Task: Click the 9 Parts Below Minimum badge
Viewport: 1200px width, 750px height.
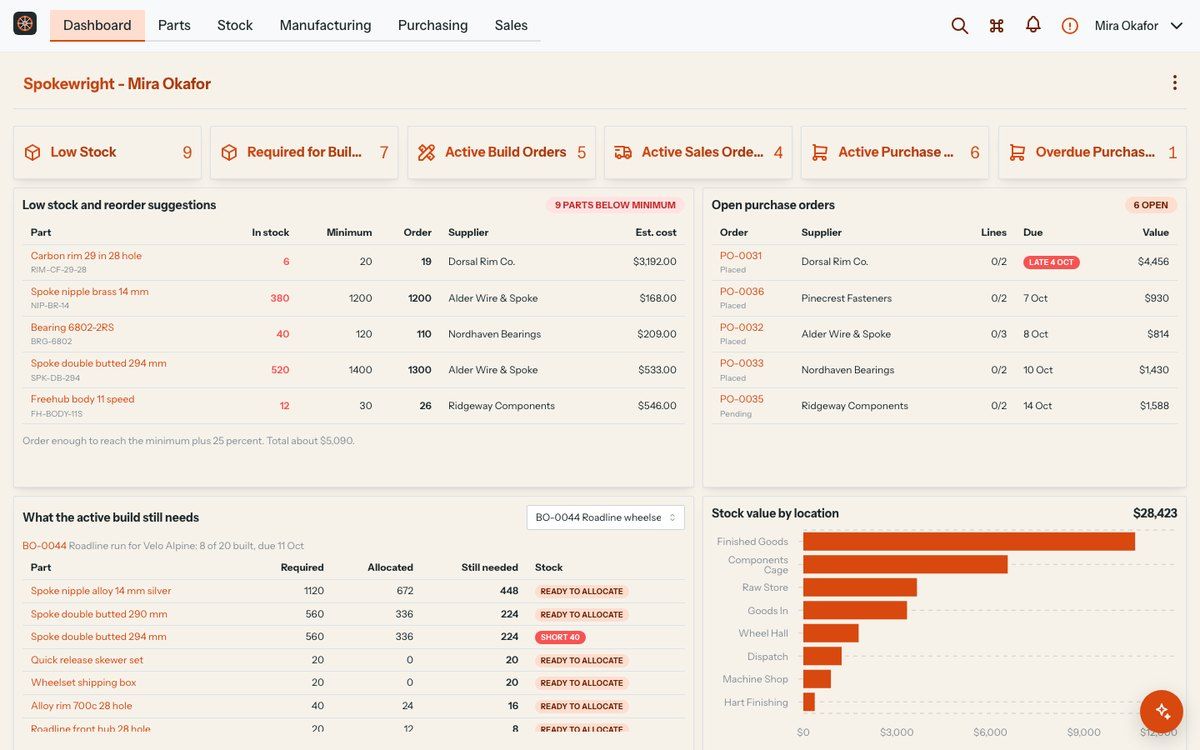Action: tap(615, 205)
